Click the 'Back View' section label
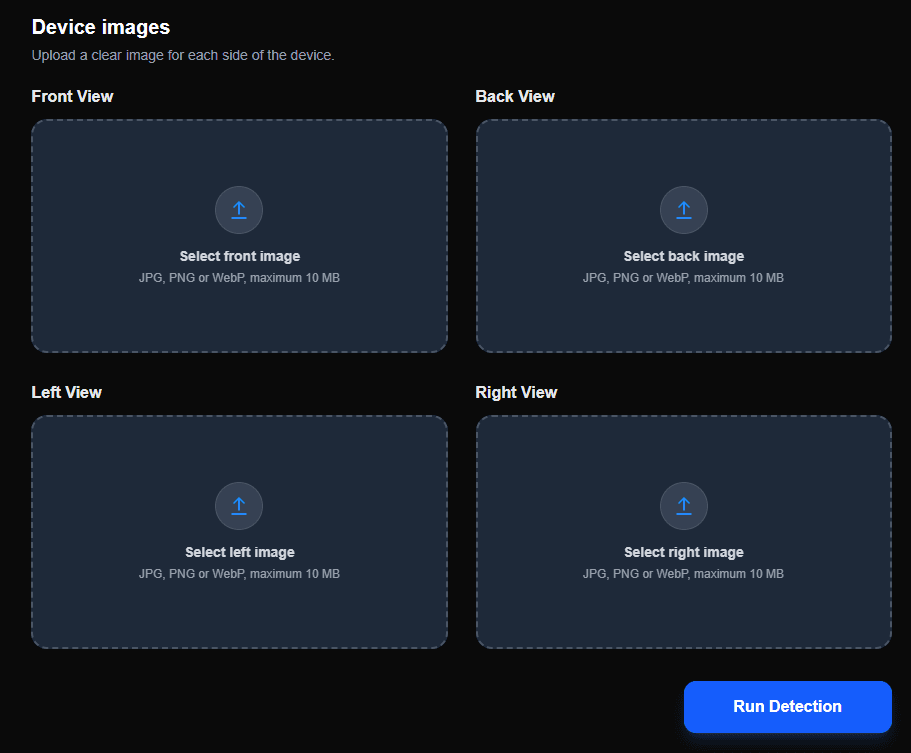 click(x=515, y=96)
